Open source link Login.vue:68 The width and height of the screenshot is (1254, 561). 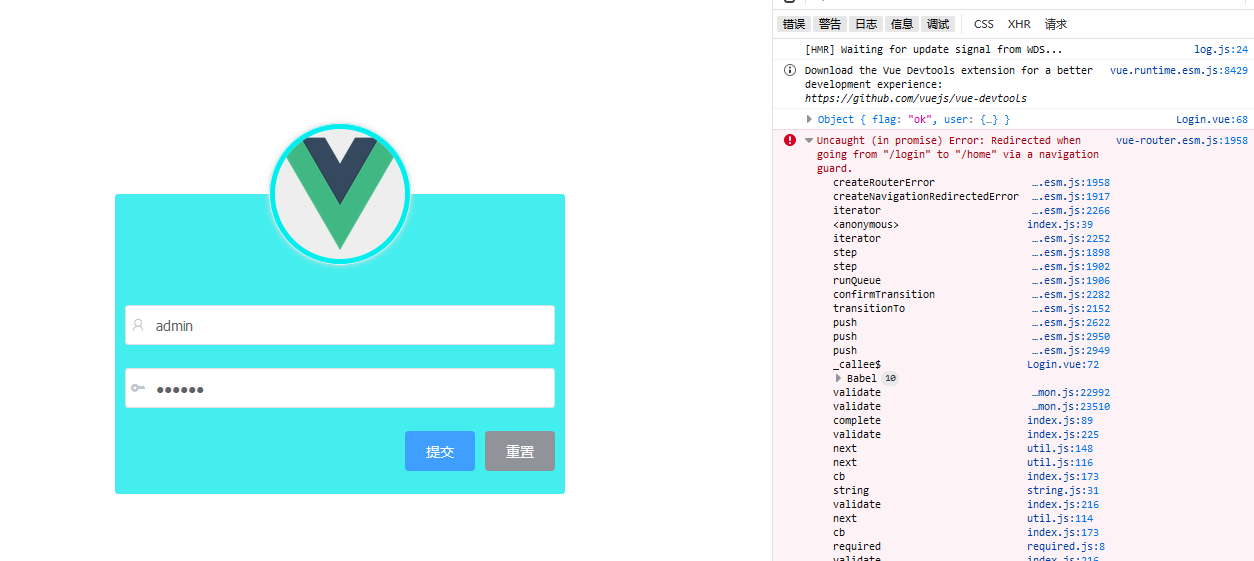click(x=1212, y=119)
